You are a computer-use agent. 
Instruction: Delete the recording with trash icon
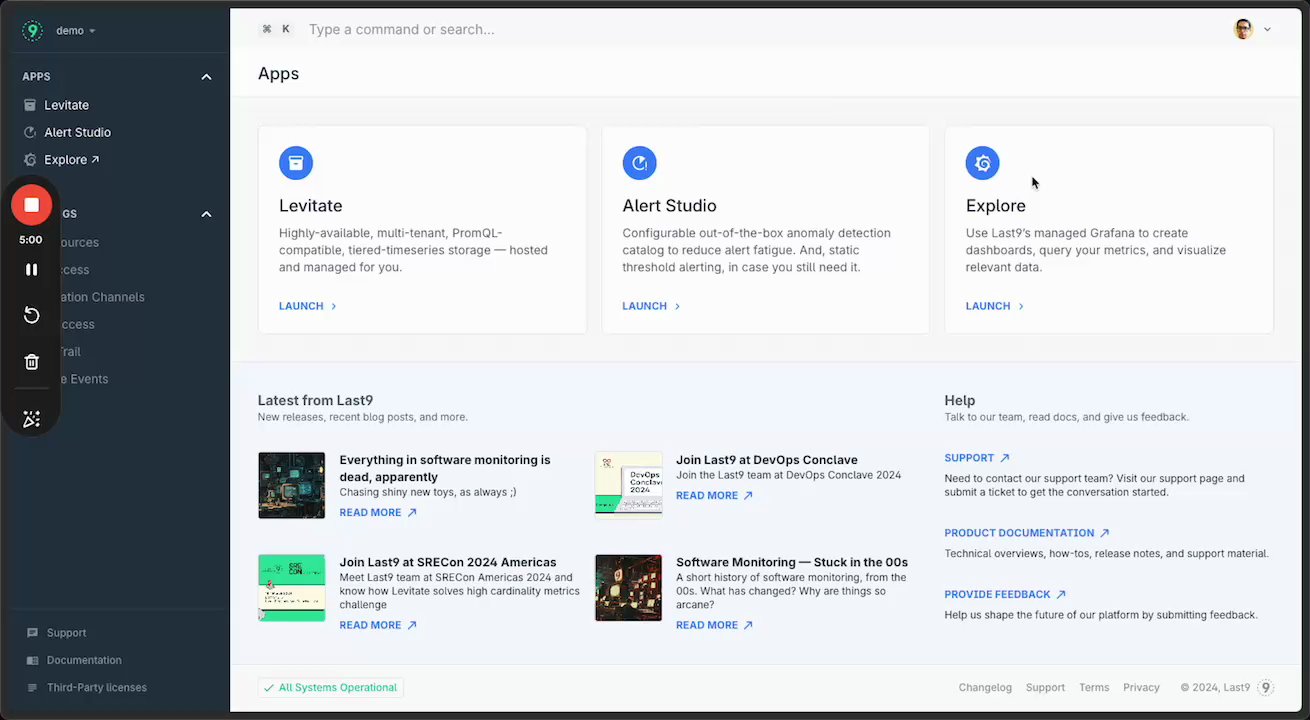pyautogui.click(x=31, y=362)
